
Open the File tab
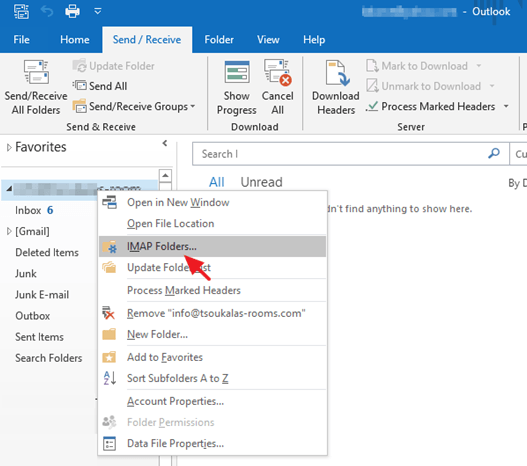click(22, 40)
